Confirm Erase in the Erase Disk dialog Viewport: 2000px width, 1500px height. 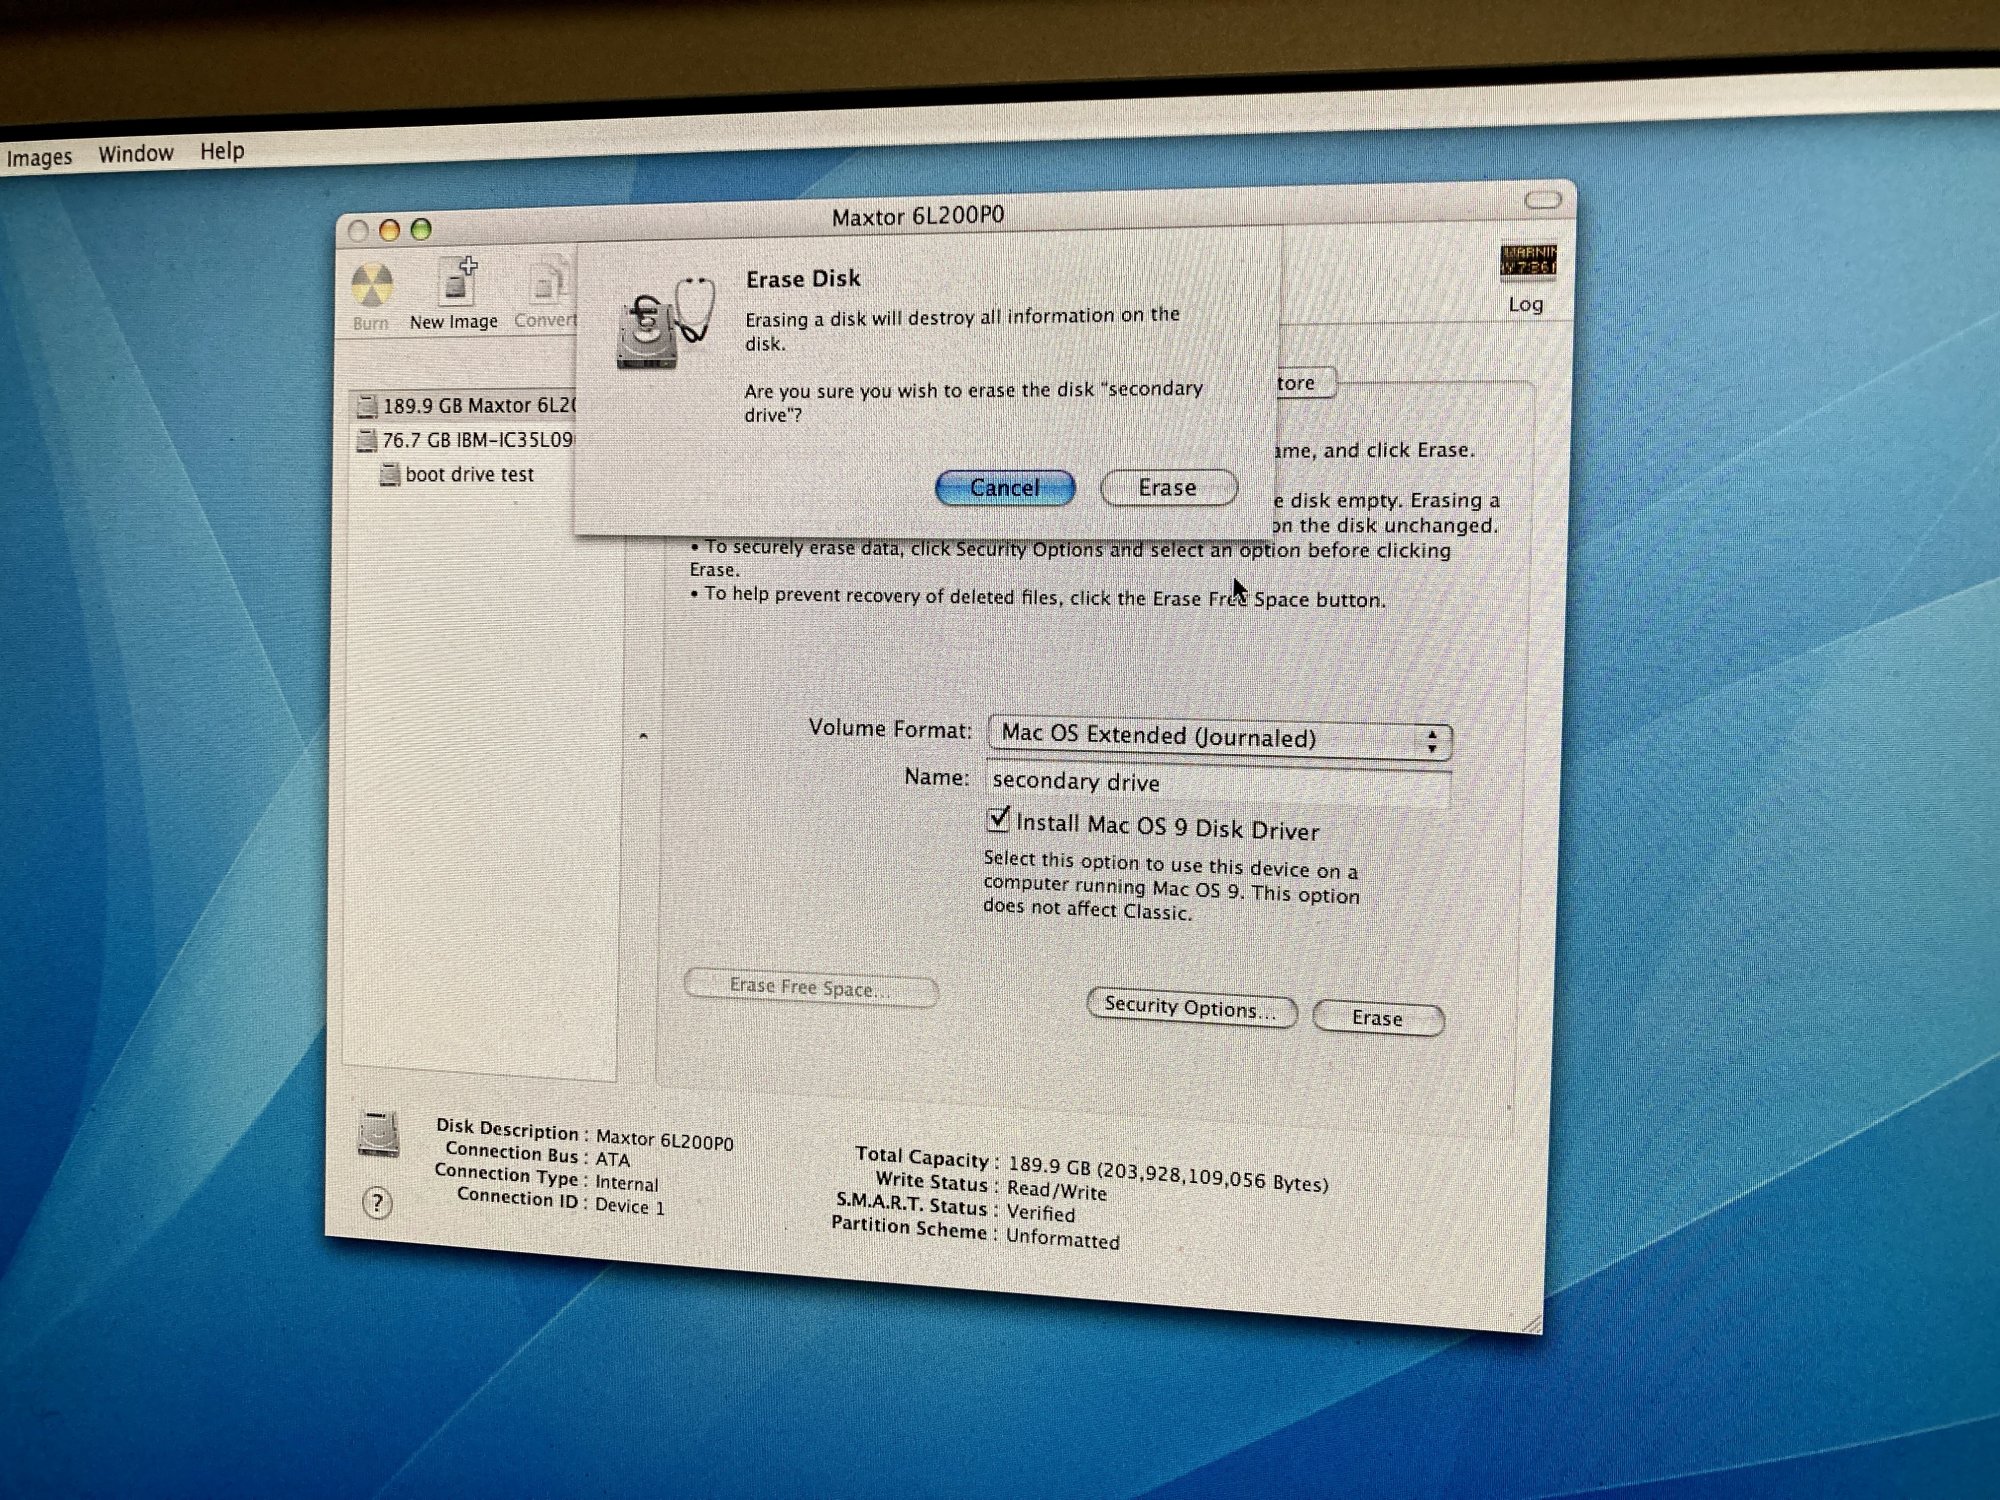1168,487
